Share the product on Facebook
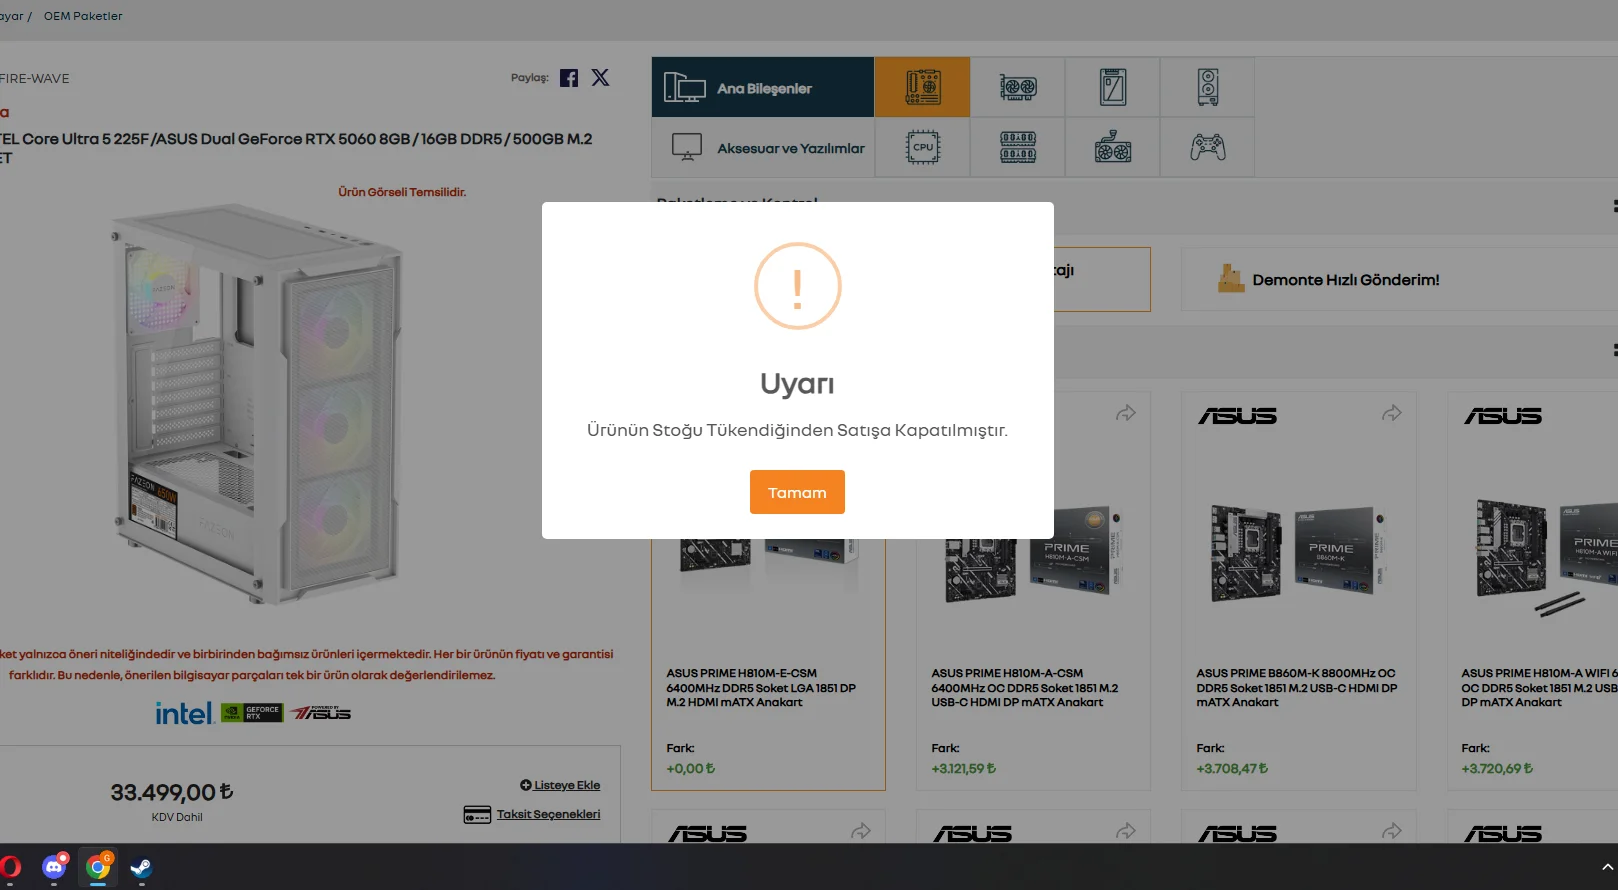The height and width of the screenshot is (890, 1618). click(569, 78)
